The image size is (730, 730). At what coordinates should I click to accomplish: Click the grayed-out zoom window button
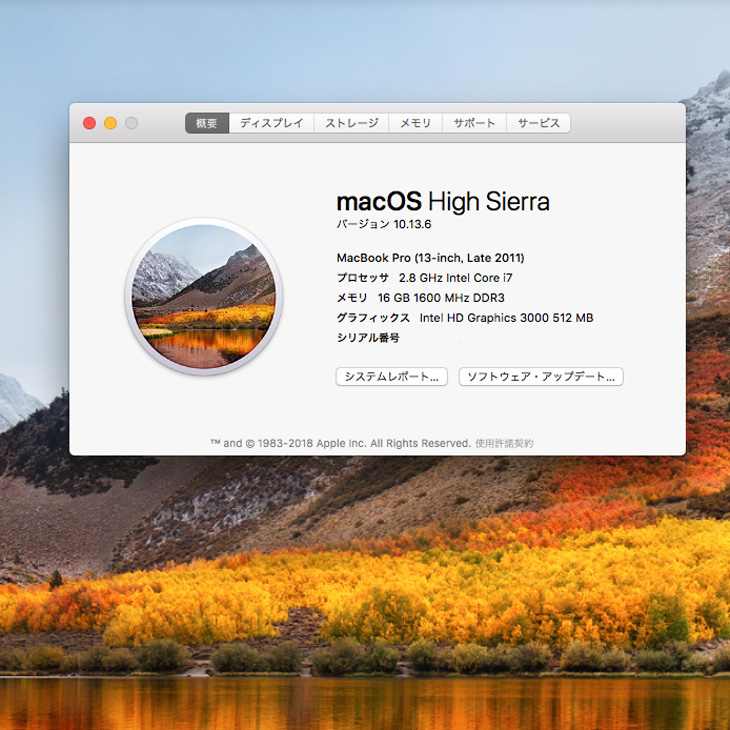click(131, 123)
